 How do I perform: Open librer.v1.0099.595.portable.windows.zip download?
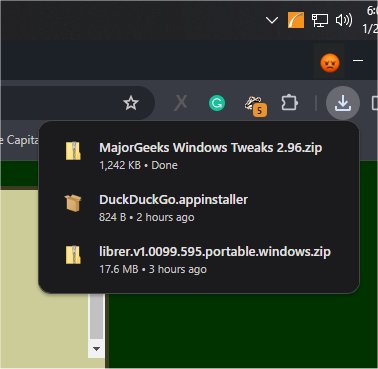click(x=199, y=259)
